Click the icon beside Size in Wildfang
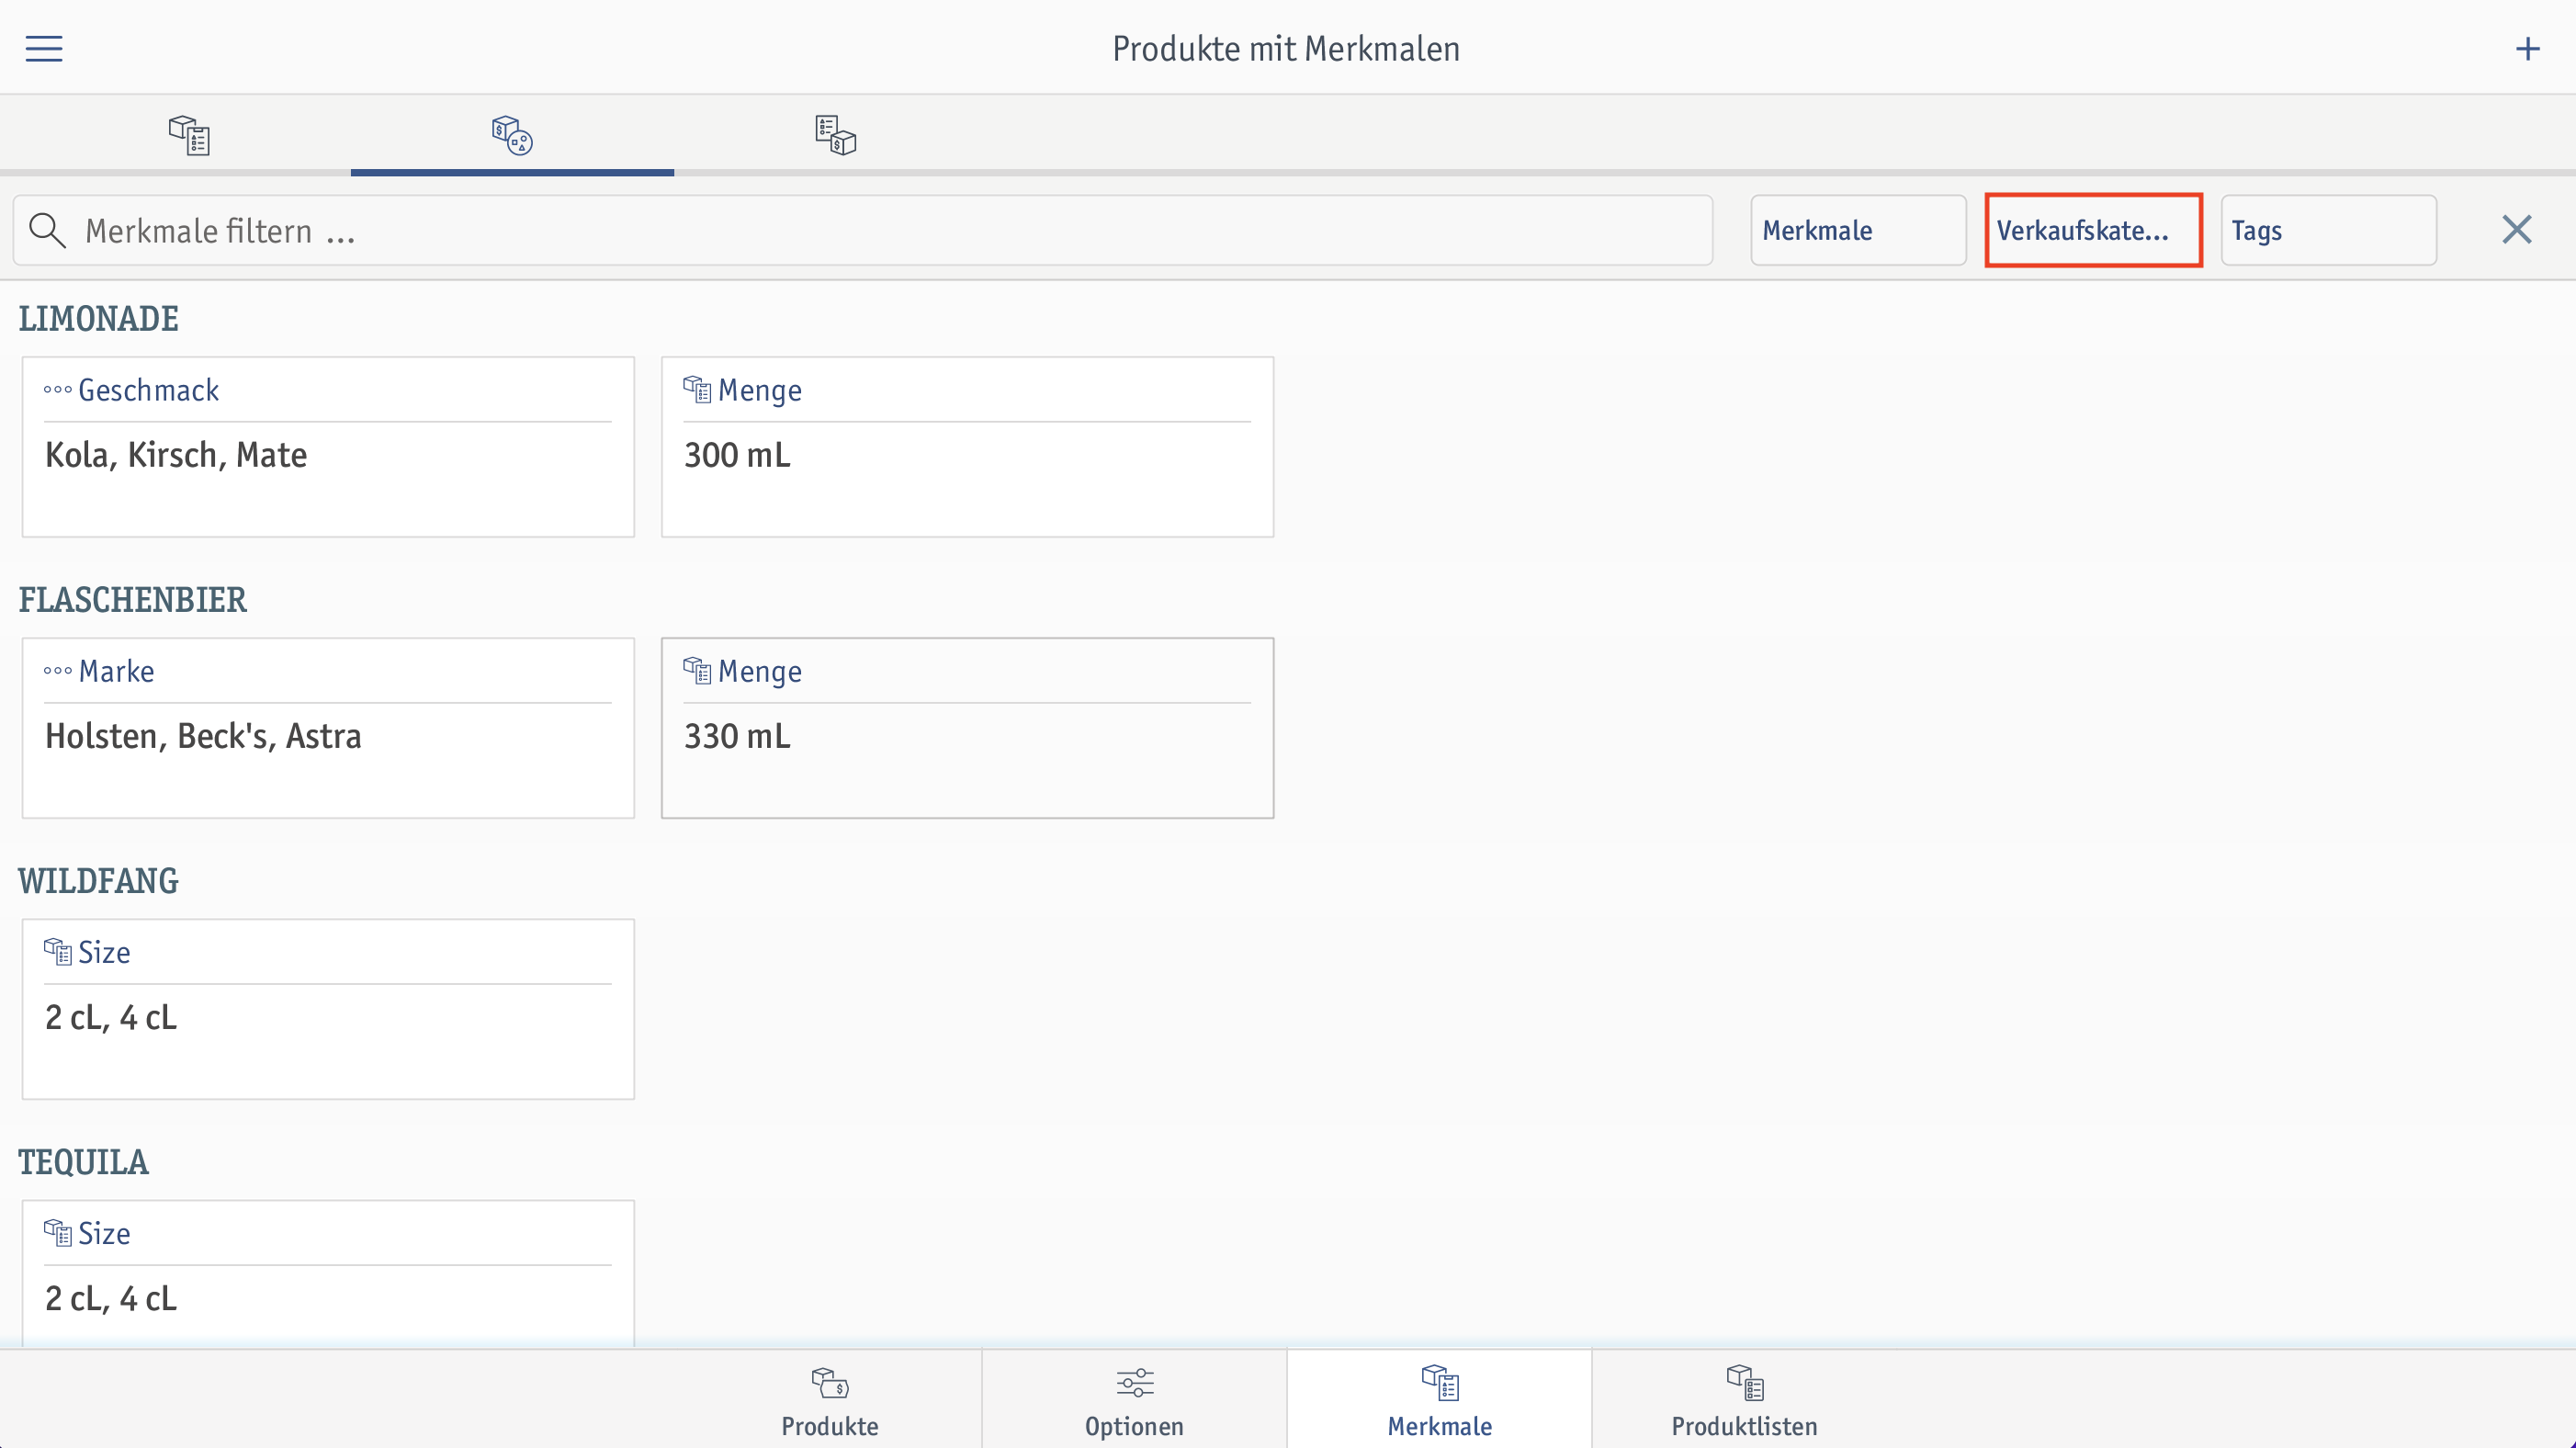 tap(57, 952)
